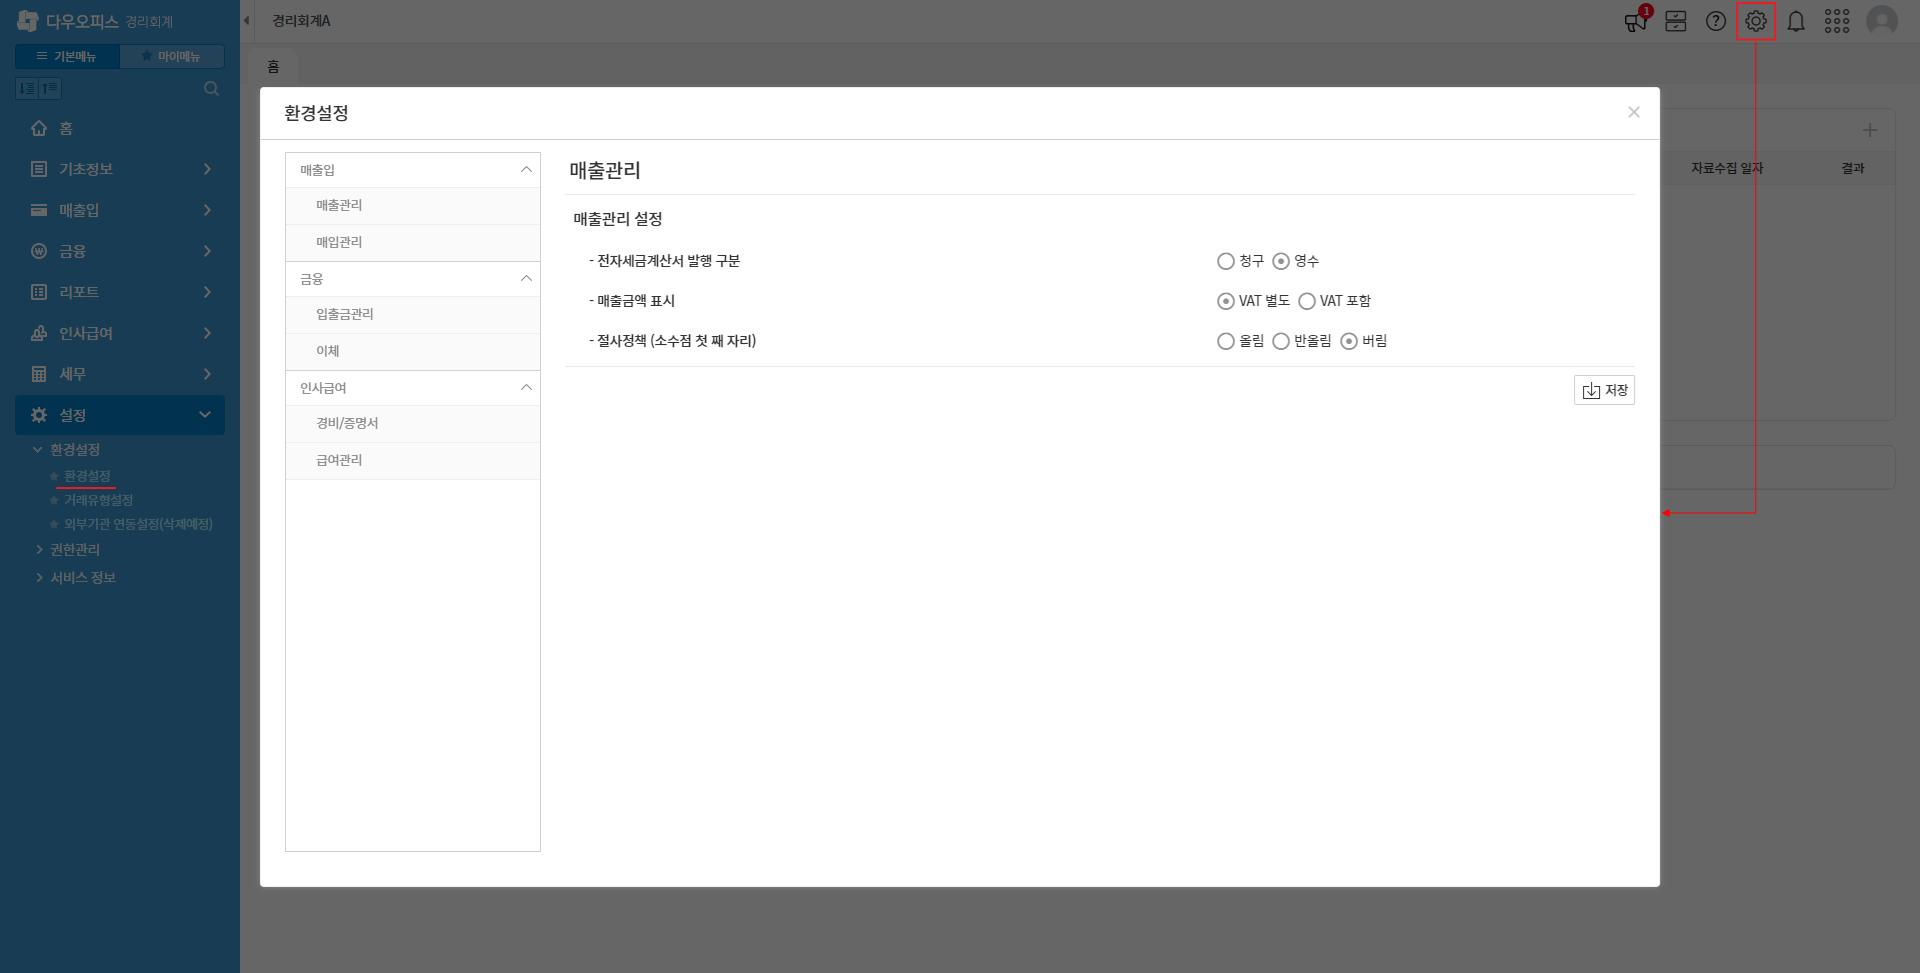Collapse the 금융 settings section
1920x973 pixels.
(x=526, y=279)
